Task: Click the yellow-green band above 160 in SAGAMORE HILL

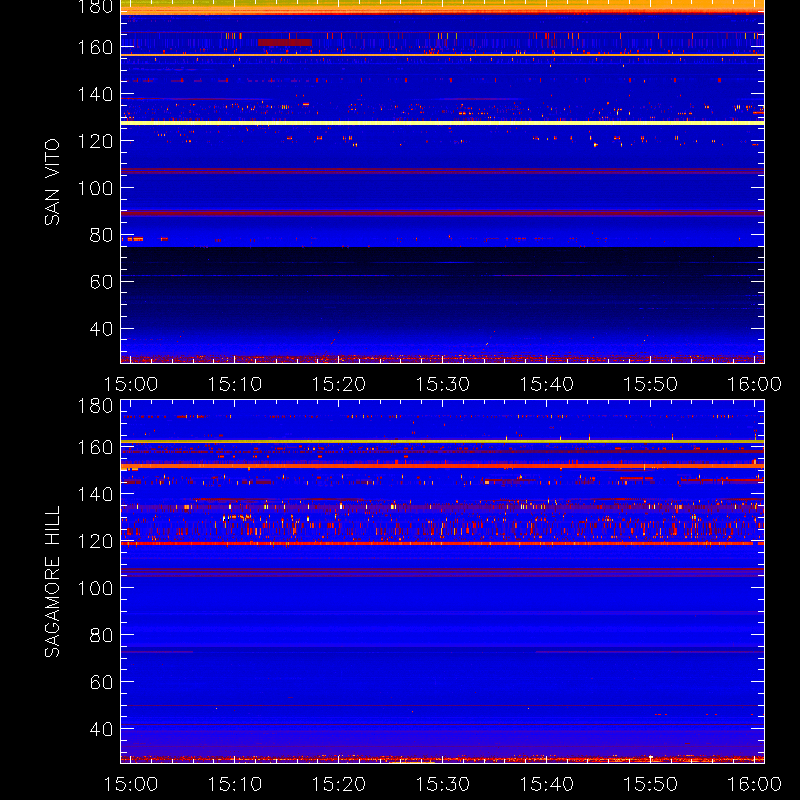Action: point(442,441)
